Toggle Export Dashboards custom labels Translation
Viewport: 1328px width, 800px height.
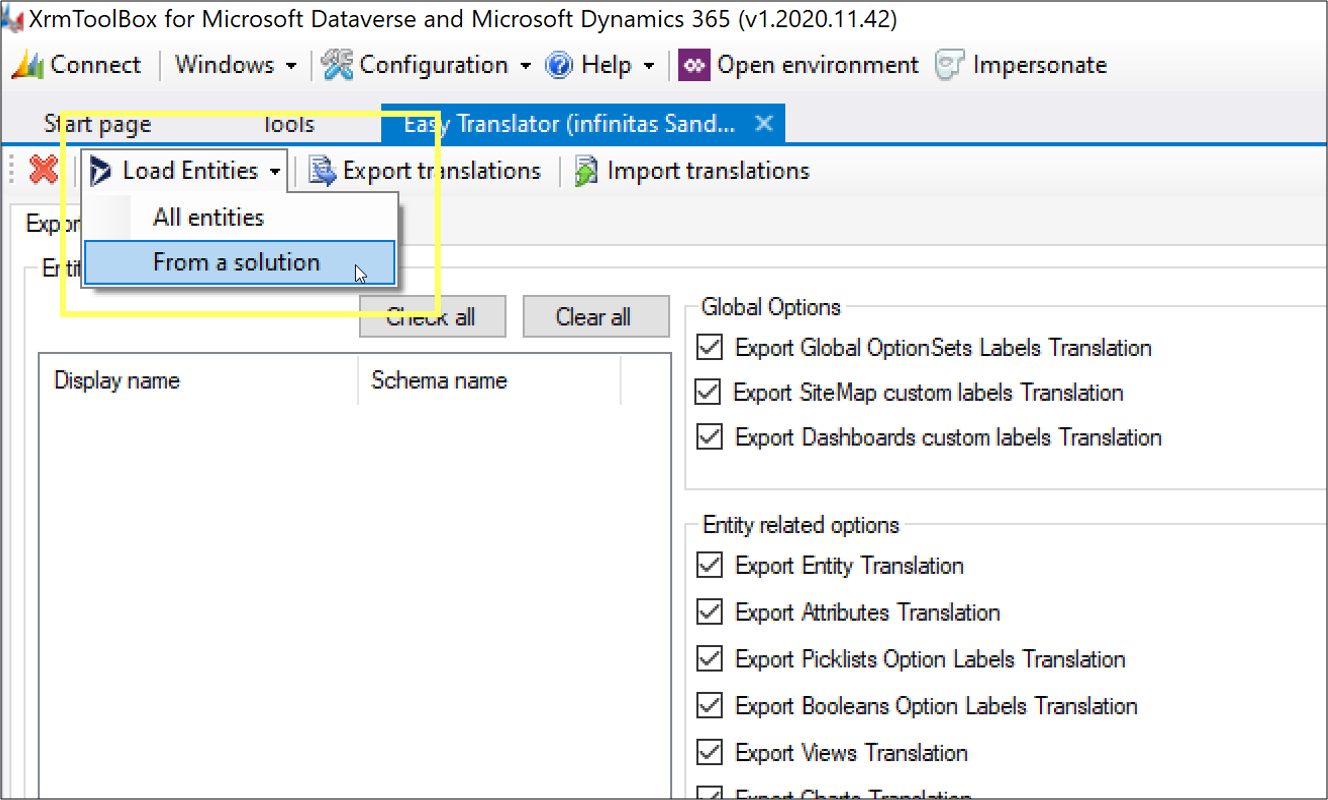[709, 437]
